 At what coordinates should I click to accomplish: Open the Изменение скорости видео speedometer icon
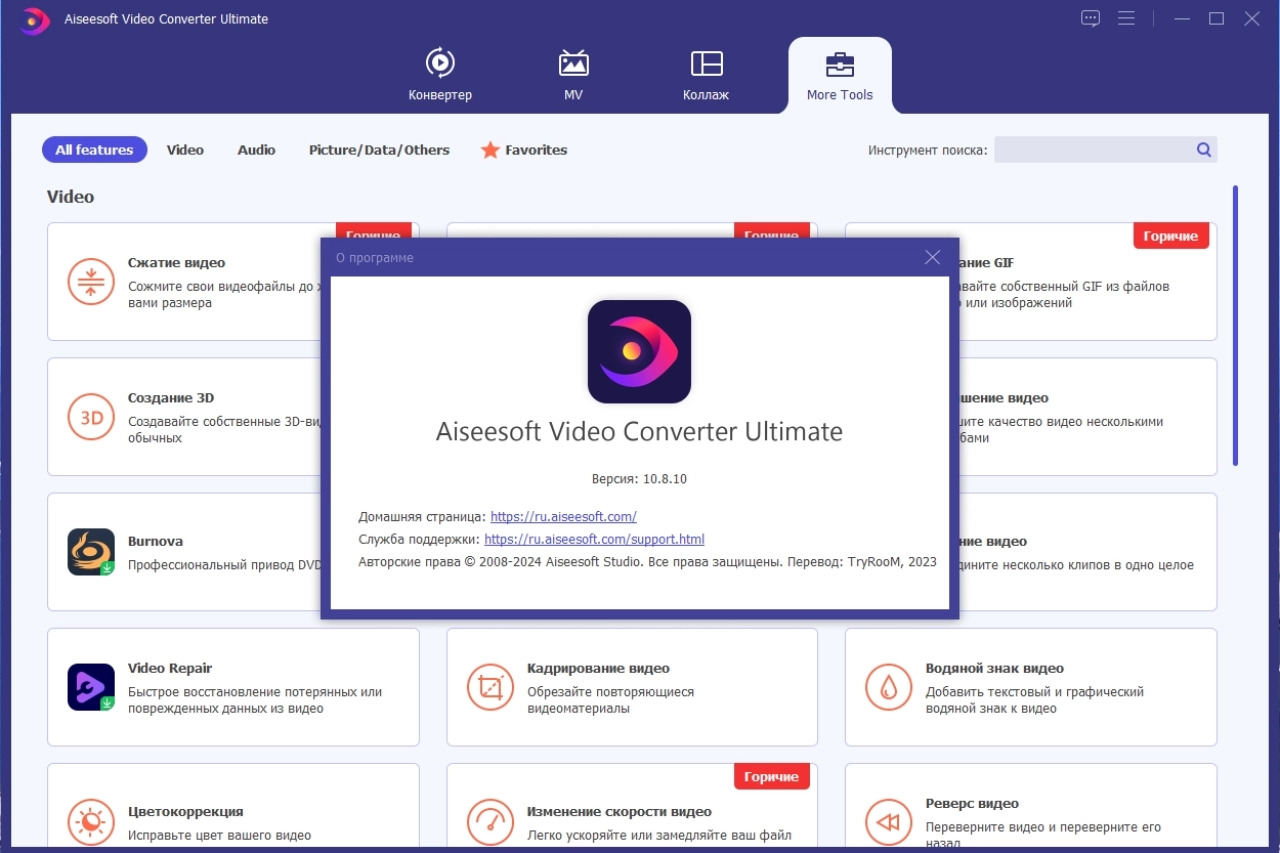click(490, 822)
